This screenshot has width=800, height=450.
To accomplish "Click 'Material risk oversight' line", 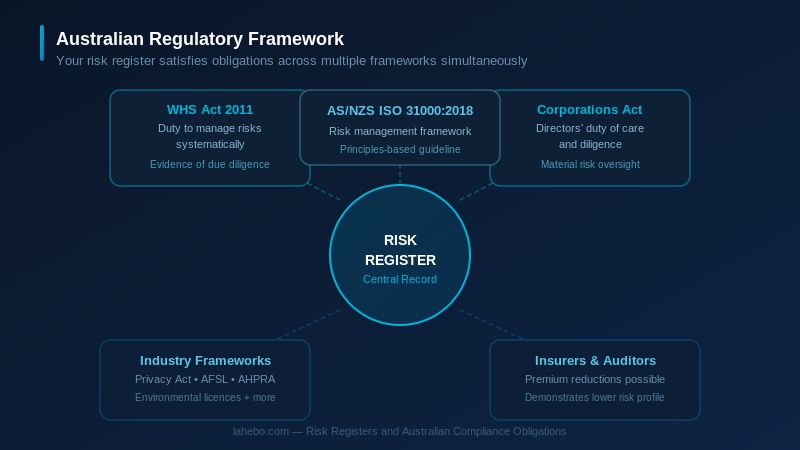I will 590,164.
